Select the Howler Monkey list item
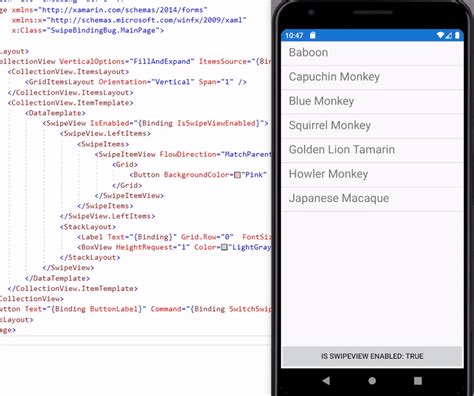 point(372,174)
